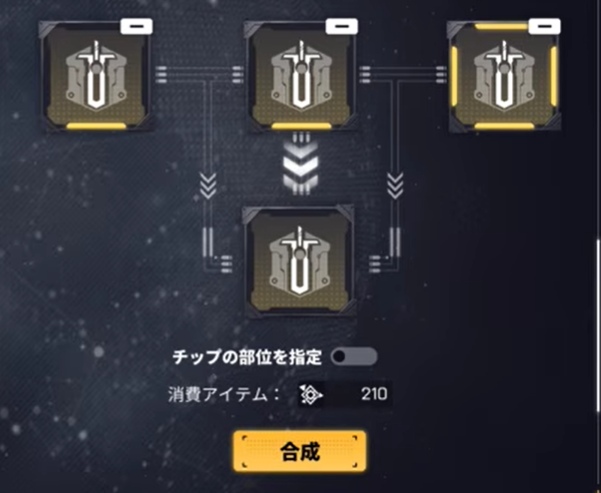Click the right branch small chevron arrows
The image size is (601, 493).
click(395, 186)
